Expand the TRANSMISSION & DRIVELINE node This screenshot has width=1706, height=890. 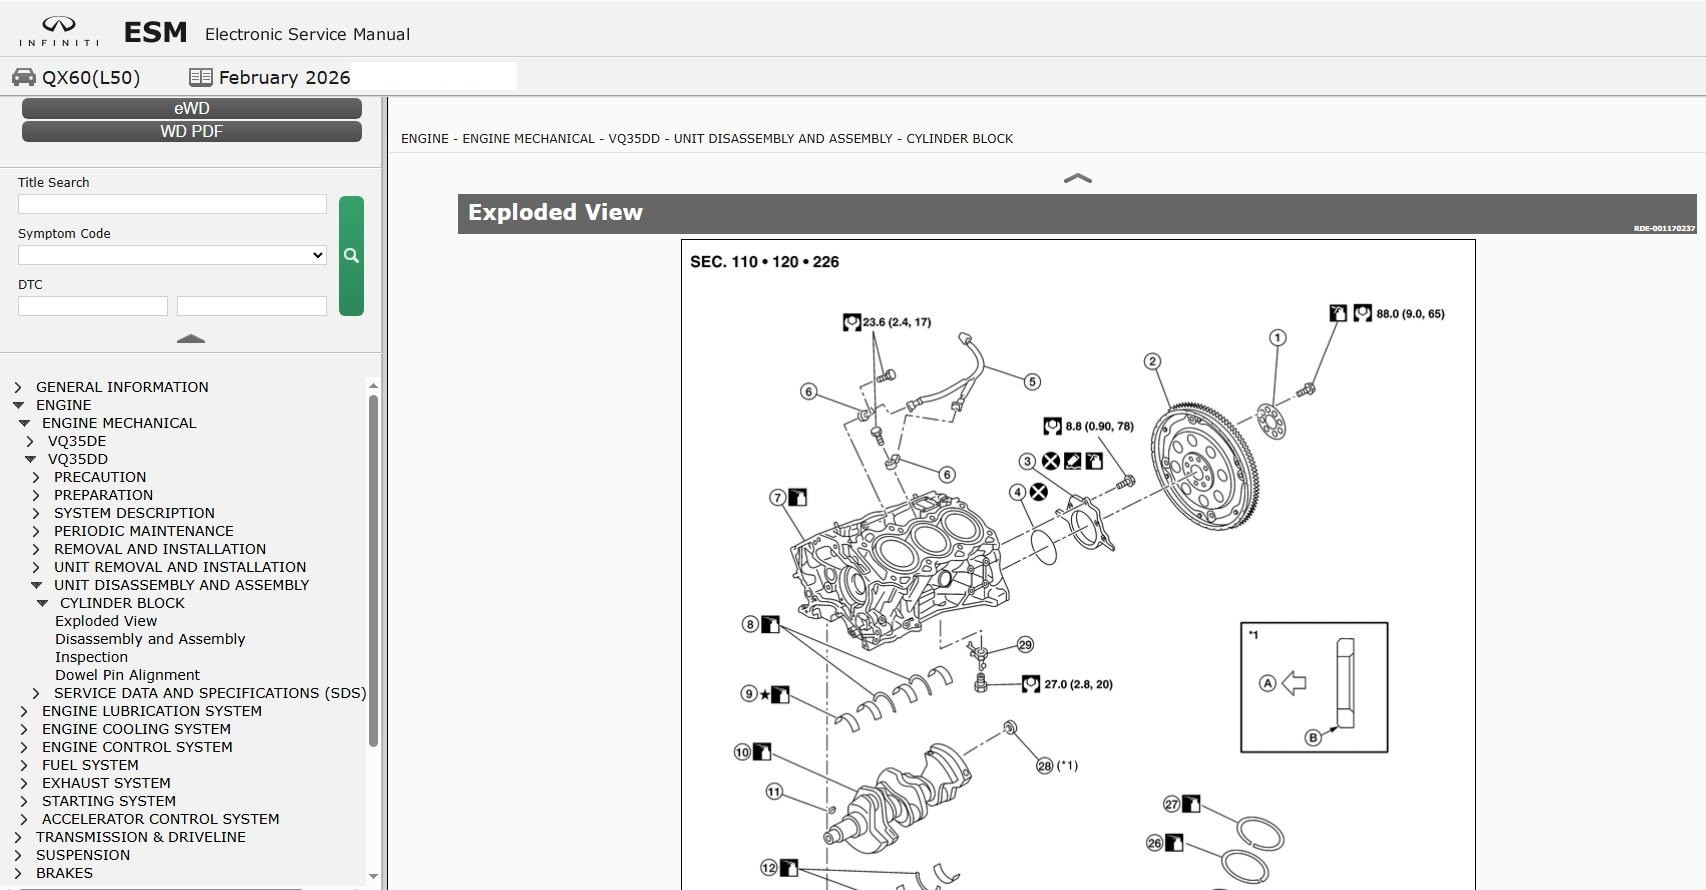click(18, 837)
